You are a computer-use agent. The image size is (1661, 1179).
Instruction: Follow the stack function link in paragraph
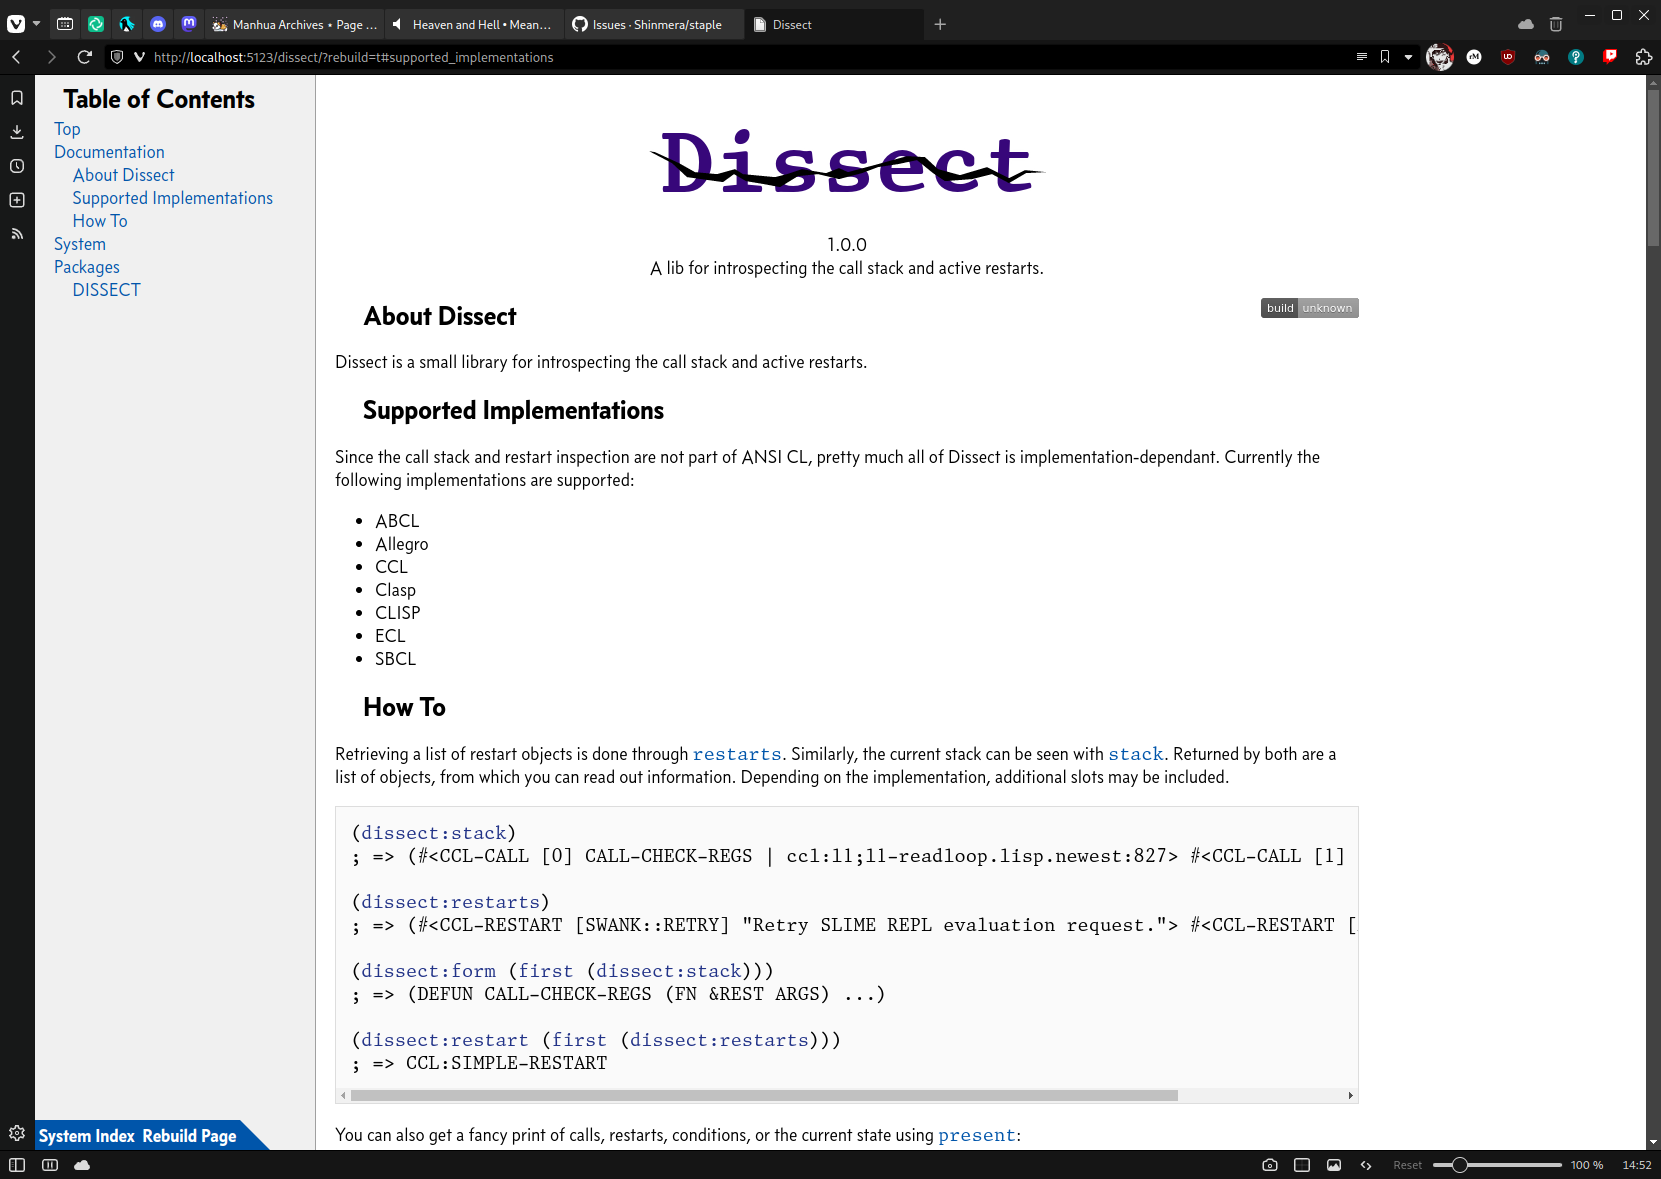1136,754
